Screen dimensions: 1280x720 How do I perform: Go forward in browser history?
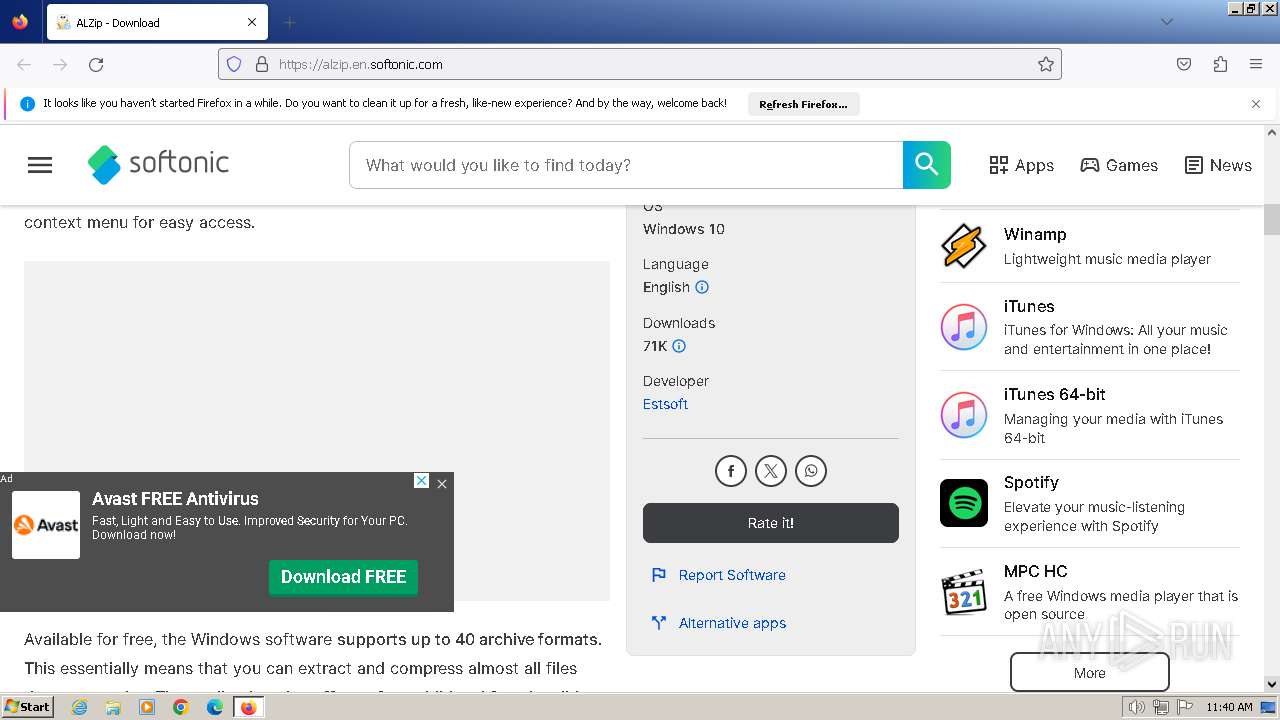point(60,64)
